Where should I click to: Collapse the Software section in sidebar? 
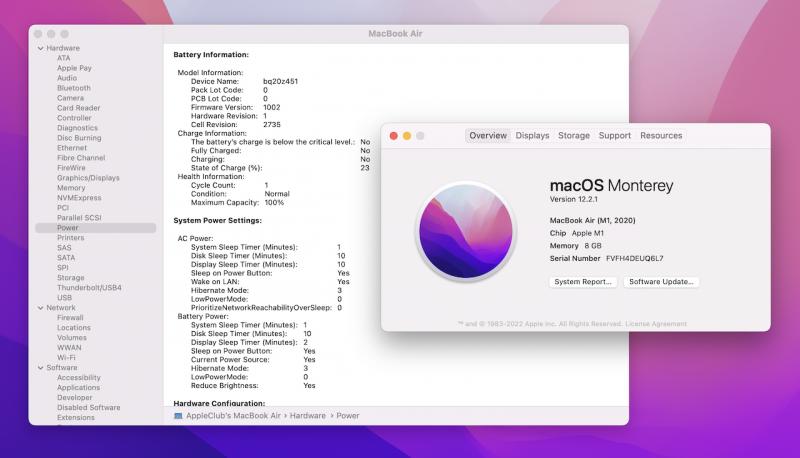coord(40,368)
